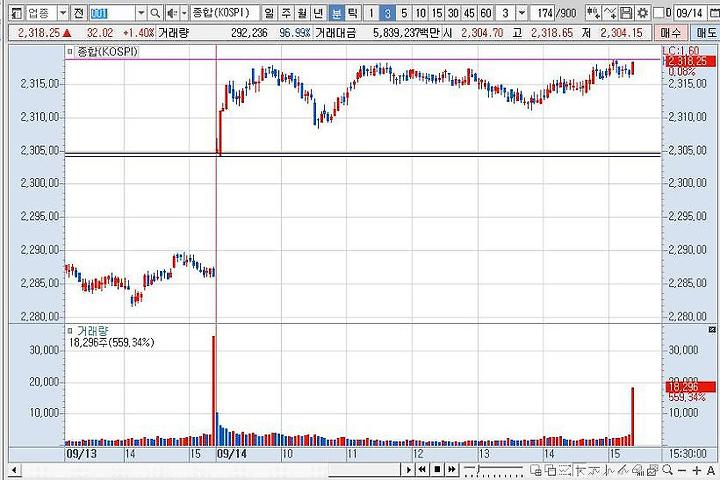Click the 2,318.25 current price label on the axis
The height and width of the screenshot is (480, 720).
pyautogui.click(x=690, y=61)
